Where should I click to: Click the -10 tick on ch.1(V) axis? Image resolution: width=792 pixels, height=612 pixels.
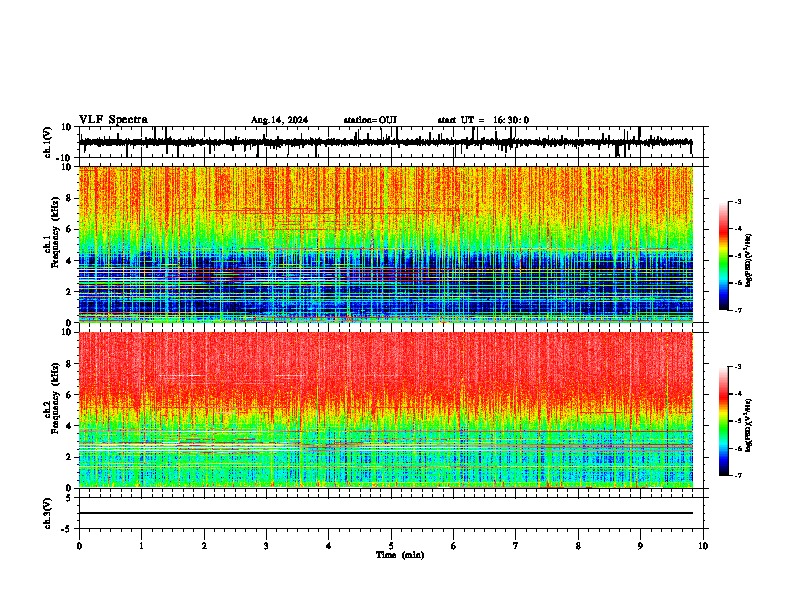point(65,158)
